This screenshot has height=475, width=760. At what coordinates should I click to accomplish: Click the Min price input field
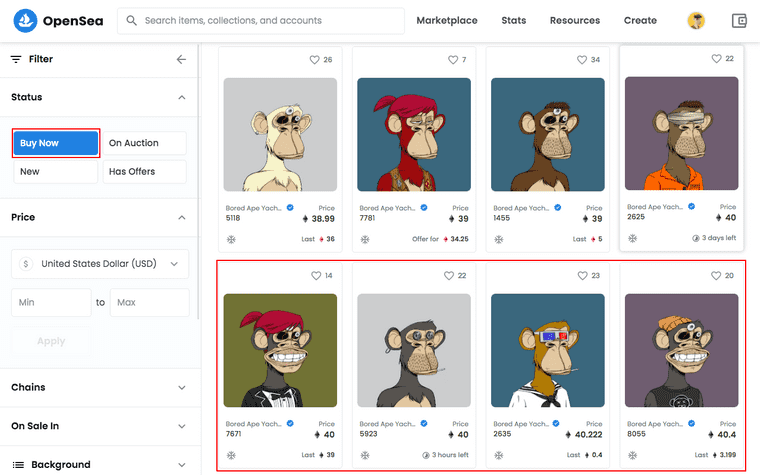[x=51, y=302]
